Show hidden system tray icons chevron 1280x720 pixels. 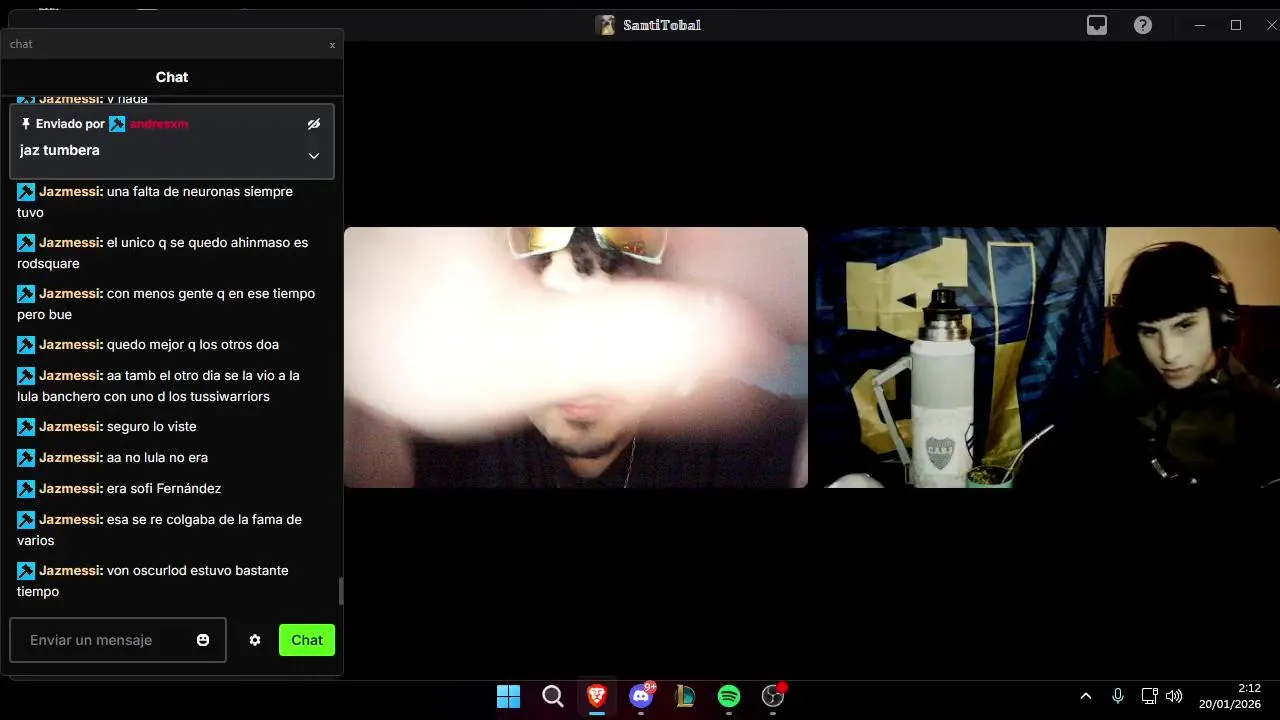[1086, 696]
